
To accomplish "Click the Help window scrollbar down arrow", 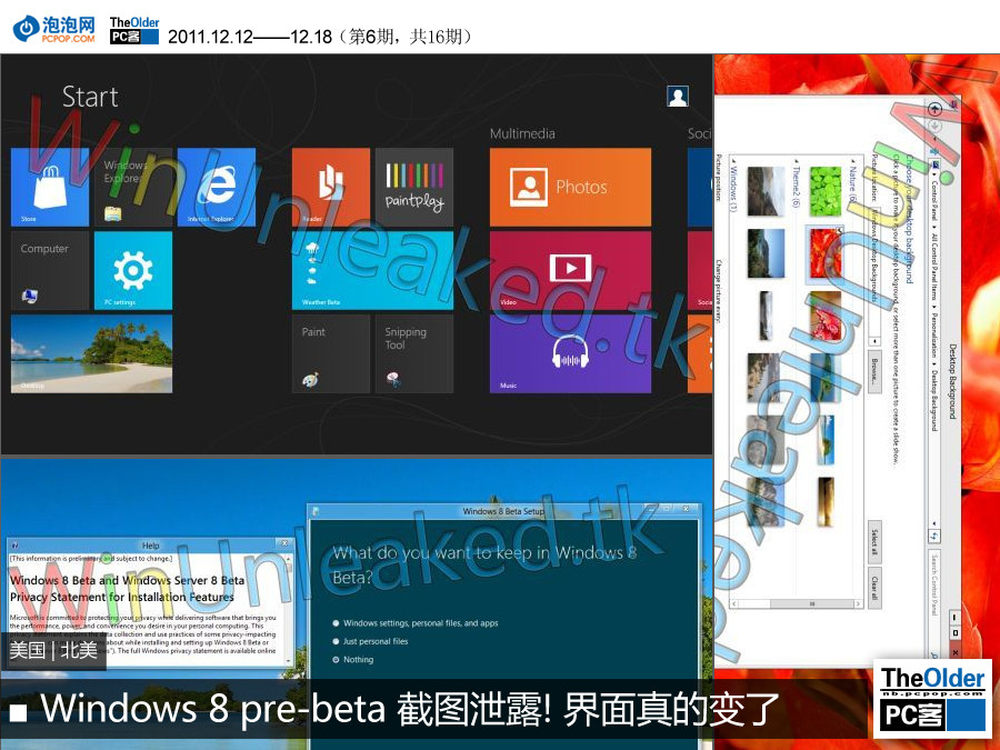I will click(288, 660).
